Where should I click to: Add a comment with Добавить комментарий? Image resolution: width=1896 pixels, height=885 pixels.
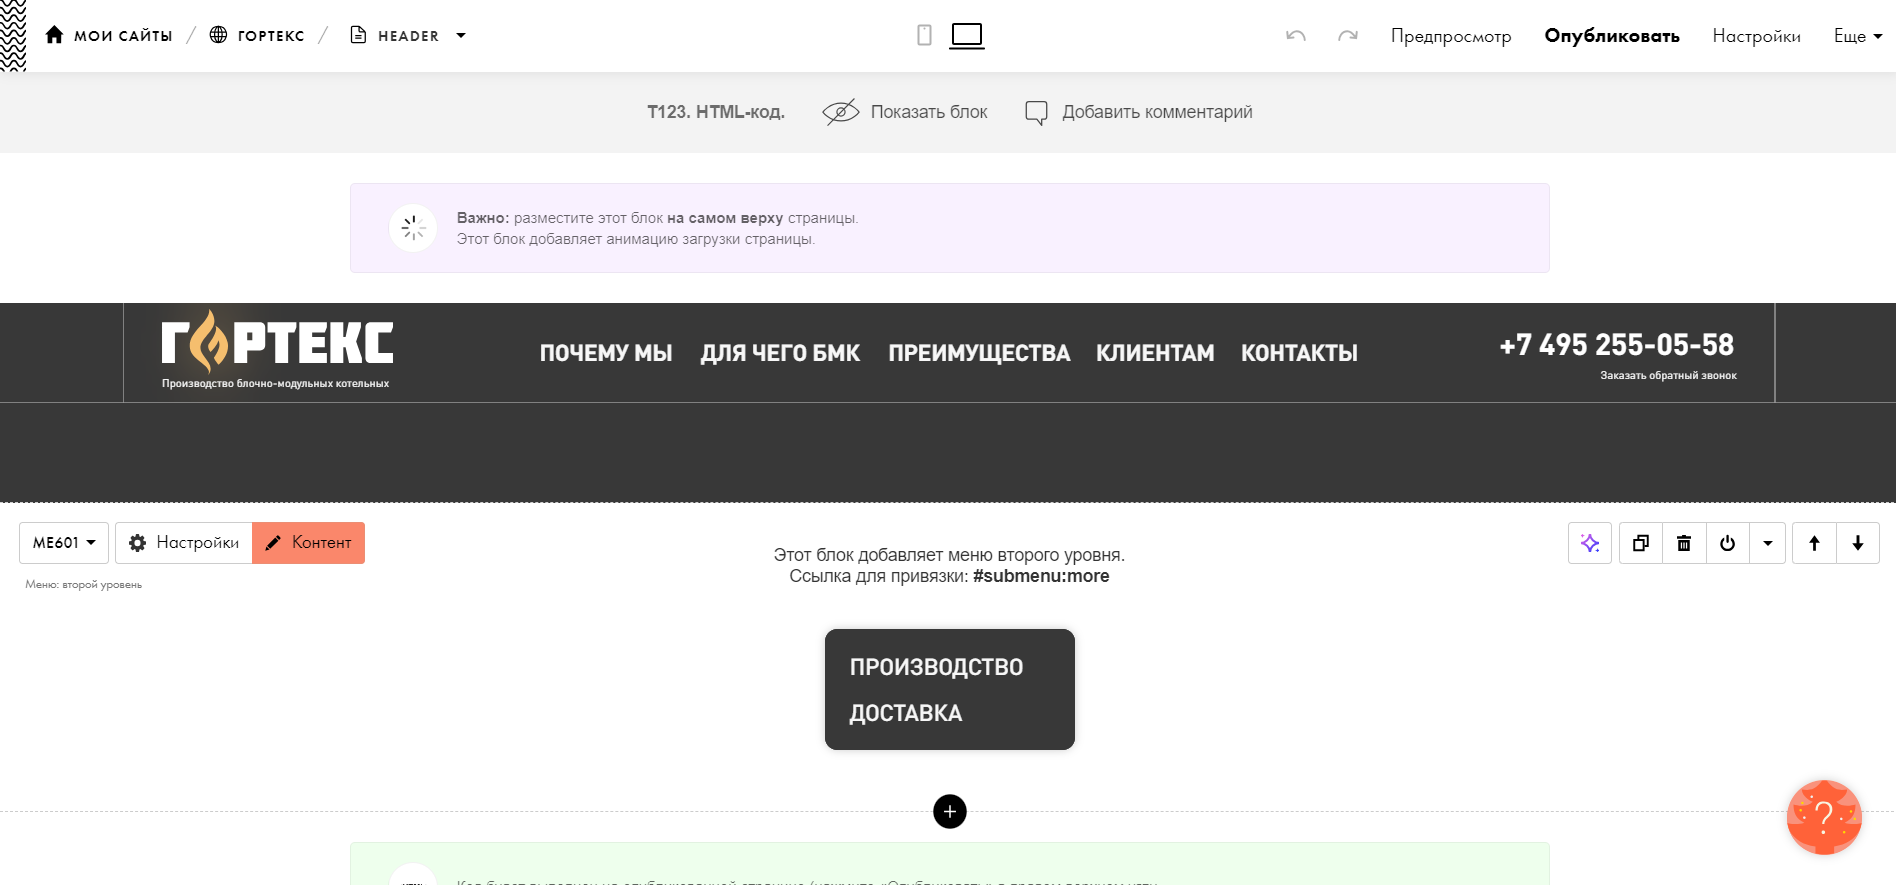[1138, 112]
